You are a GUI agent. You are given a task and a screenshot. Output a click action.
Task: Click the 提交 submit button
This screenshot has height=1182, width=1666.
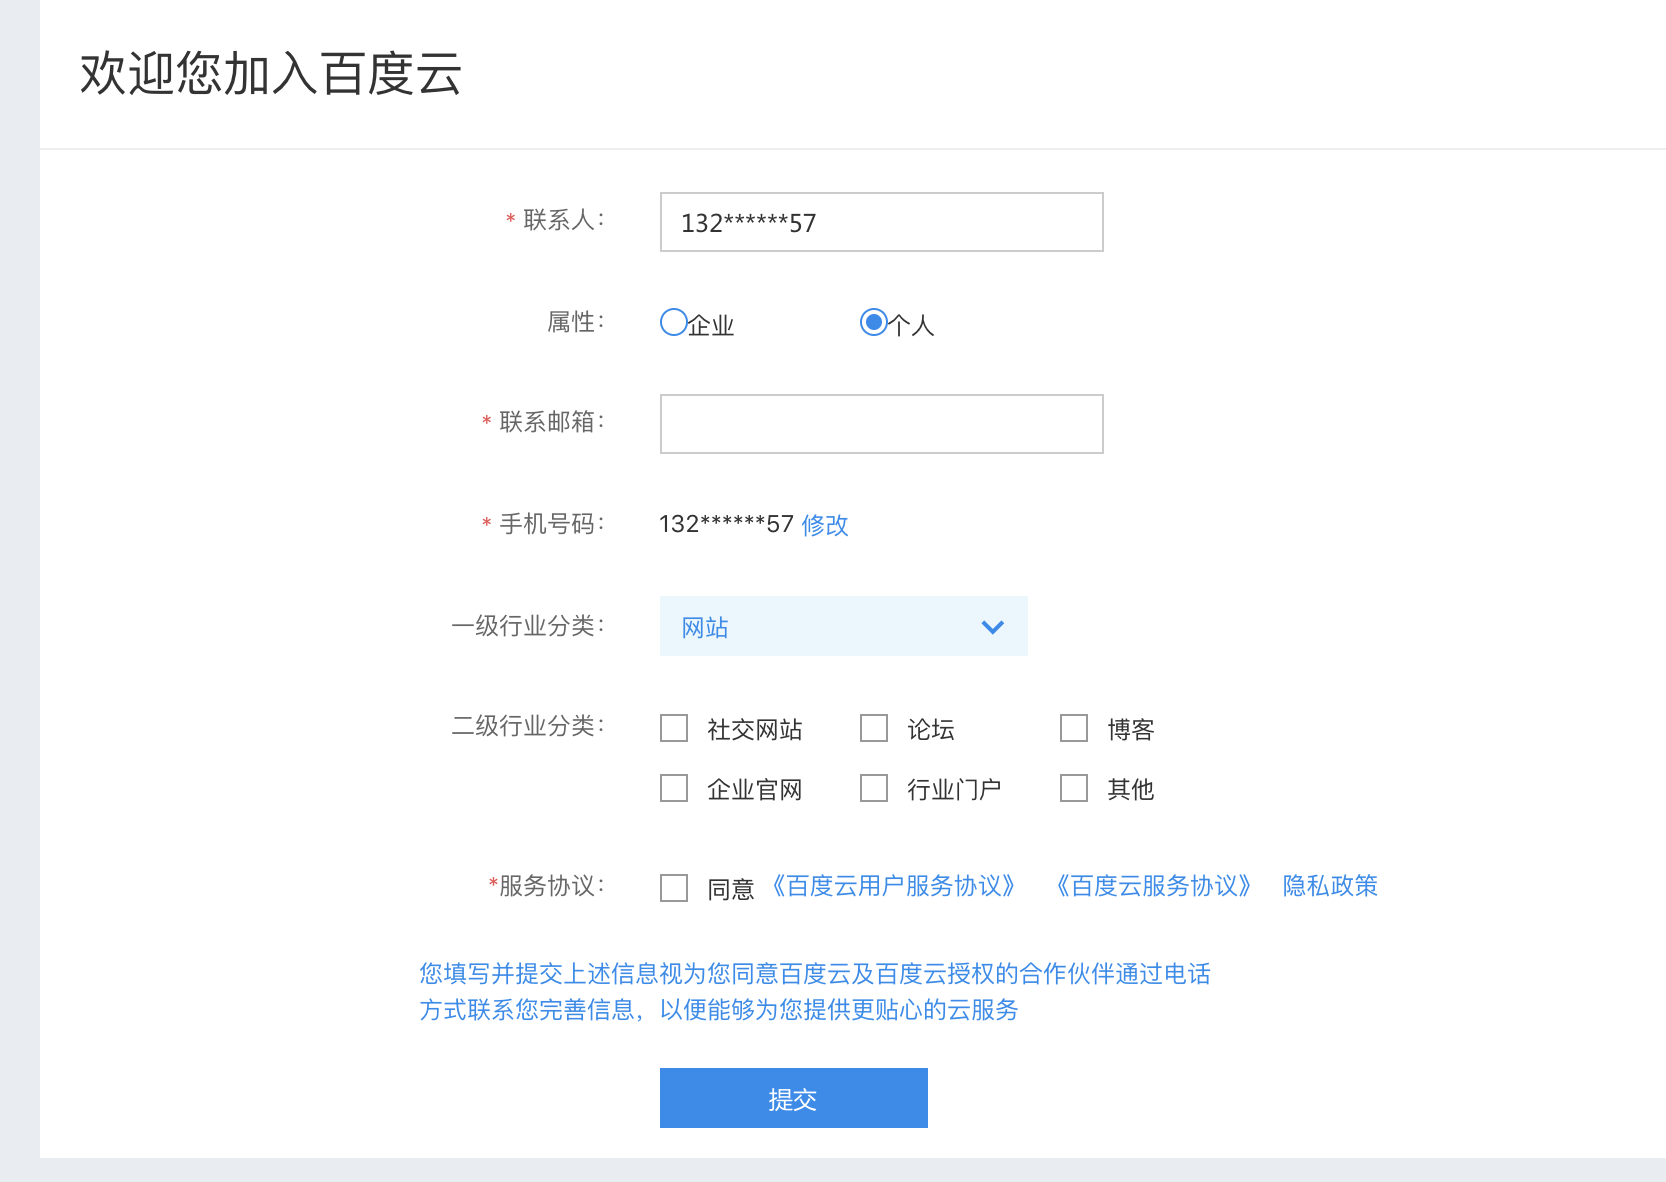click(793, 1098)
